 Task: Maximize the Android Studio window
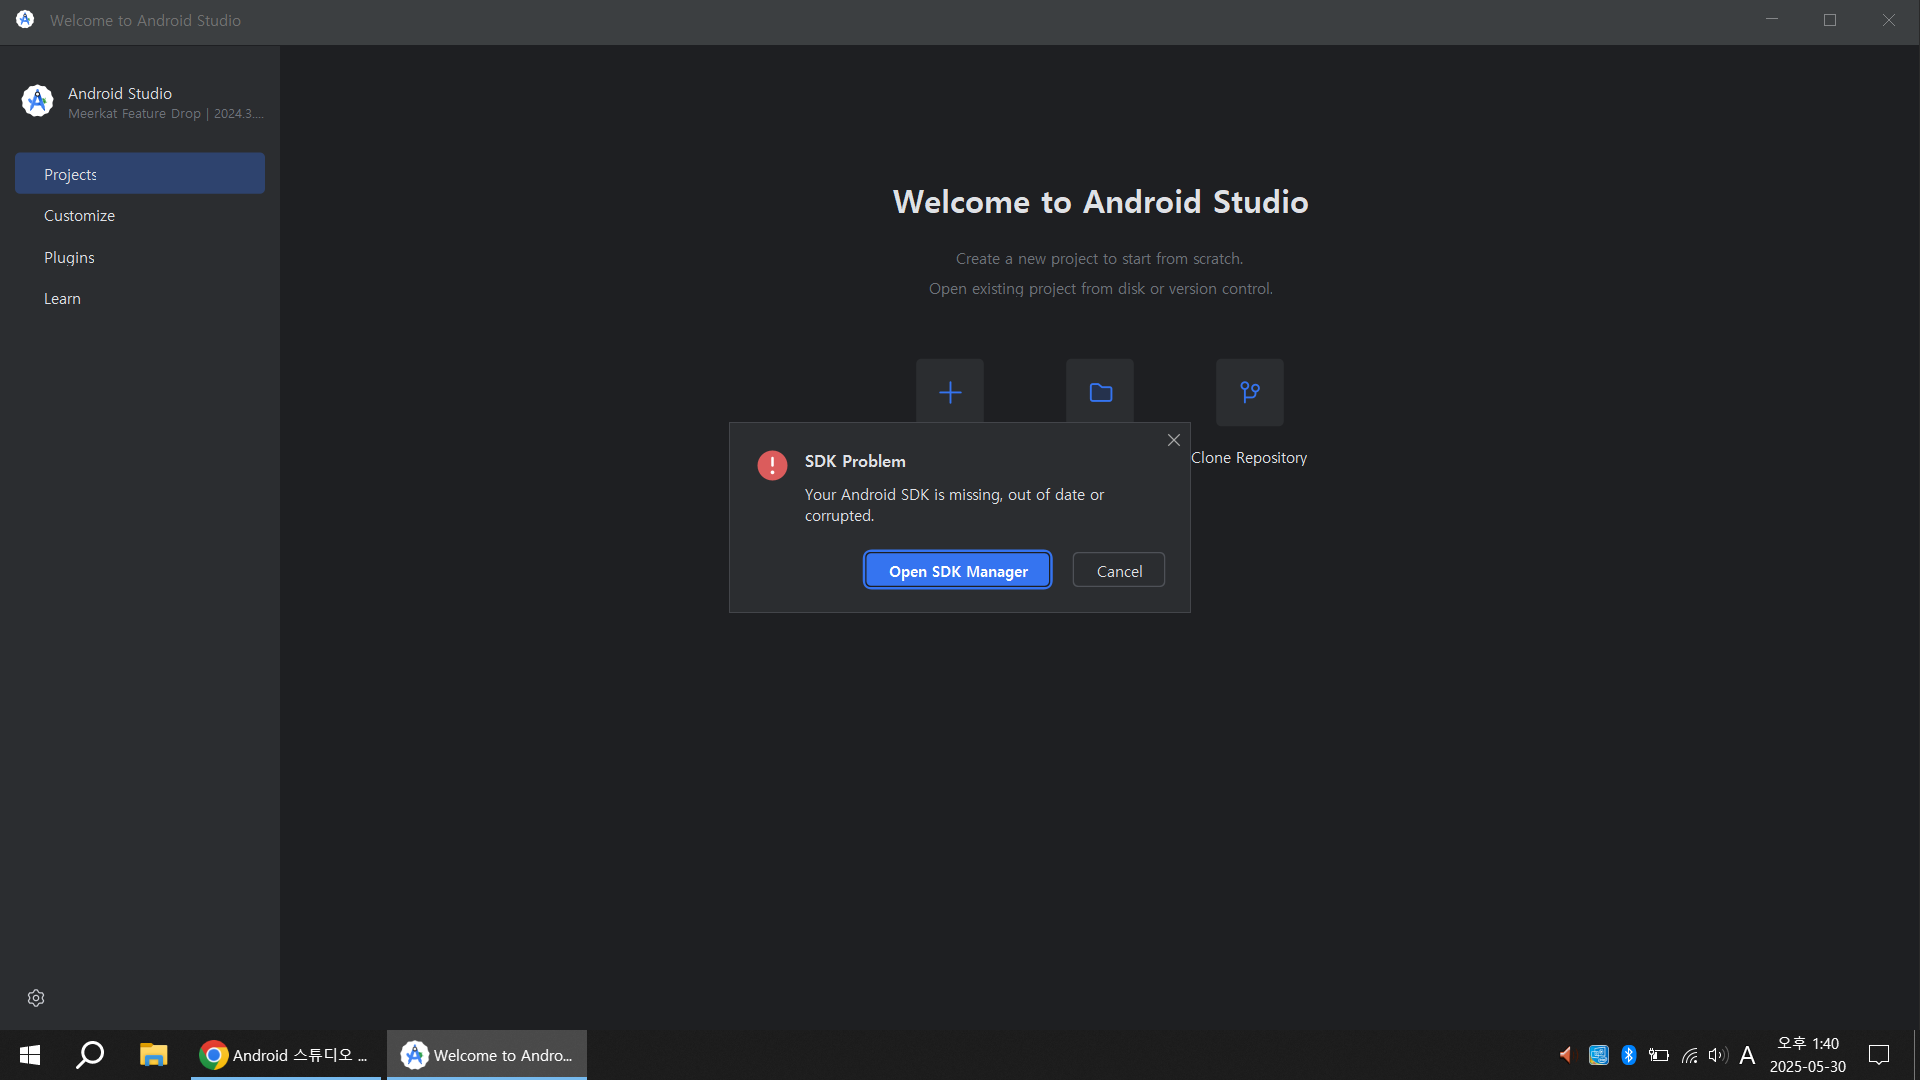[1830, 20]
